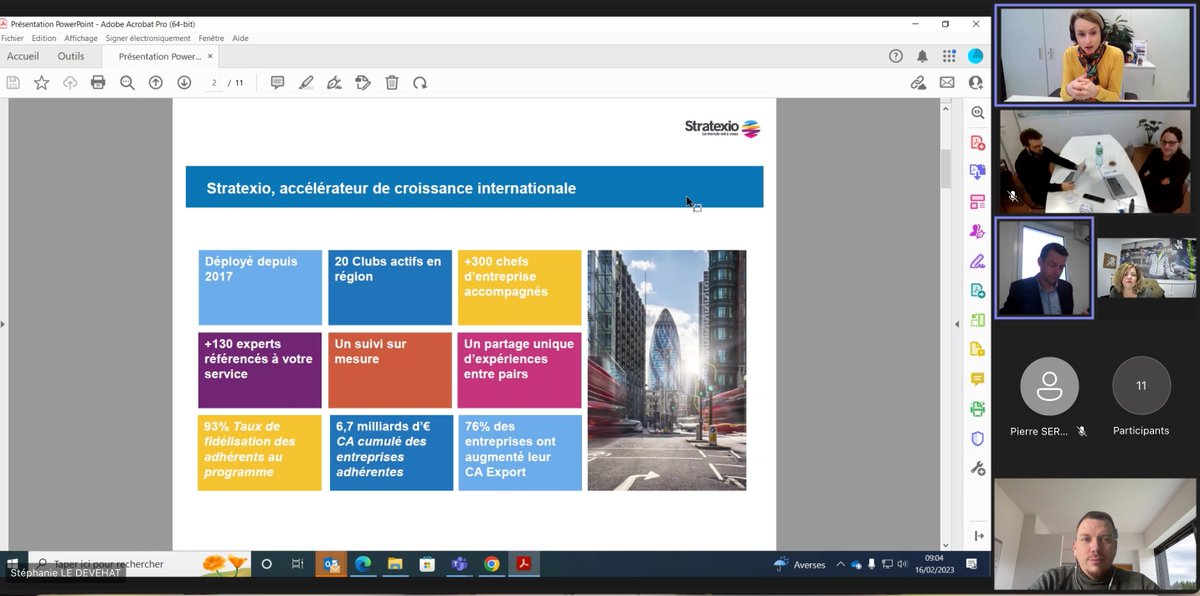The width and height of the screenshot is (1200, 596).
Task: Open the Edition menu
Action: 44,38
